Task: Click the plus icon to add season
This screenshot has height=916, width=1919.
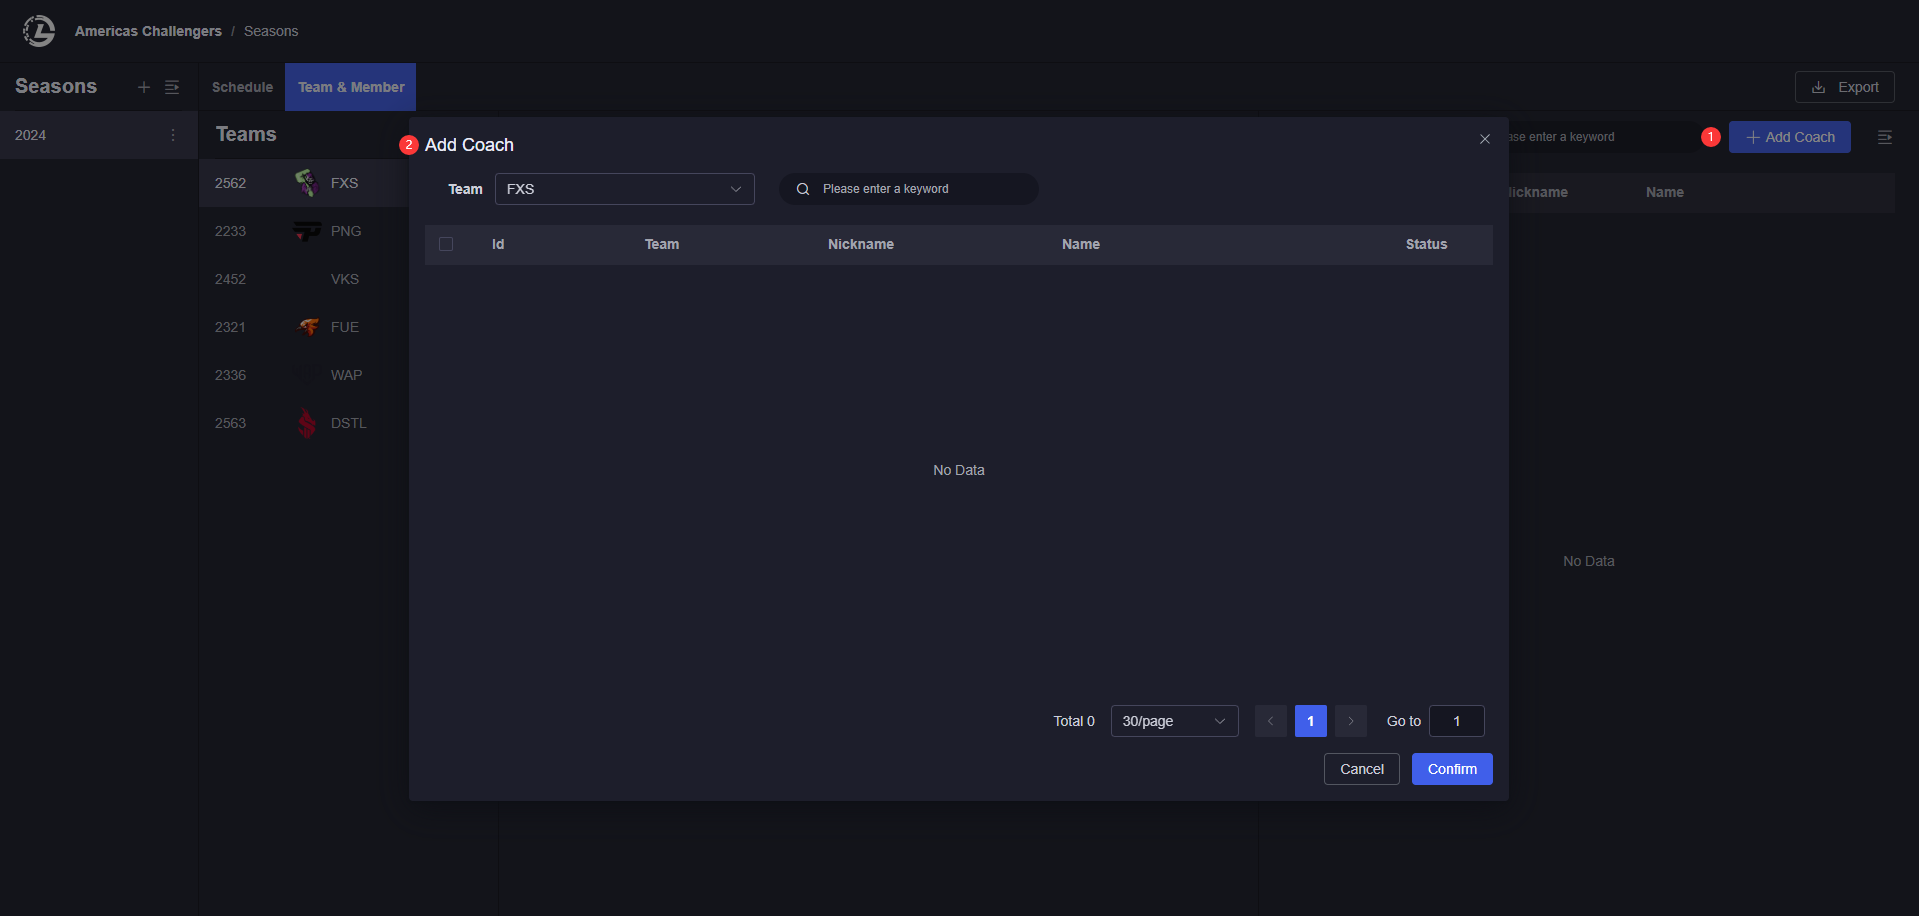Action: (144, 87)
